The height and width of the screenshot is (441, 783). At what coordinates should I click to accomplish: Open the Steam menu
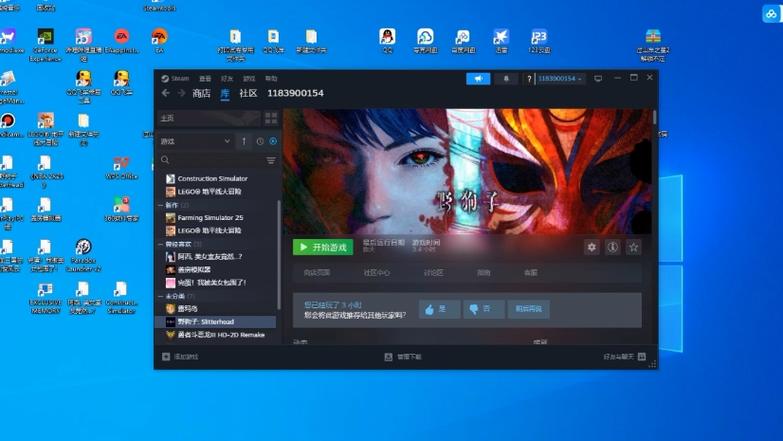pos(175,78)
